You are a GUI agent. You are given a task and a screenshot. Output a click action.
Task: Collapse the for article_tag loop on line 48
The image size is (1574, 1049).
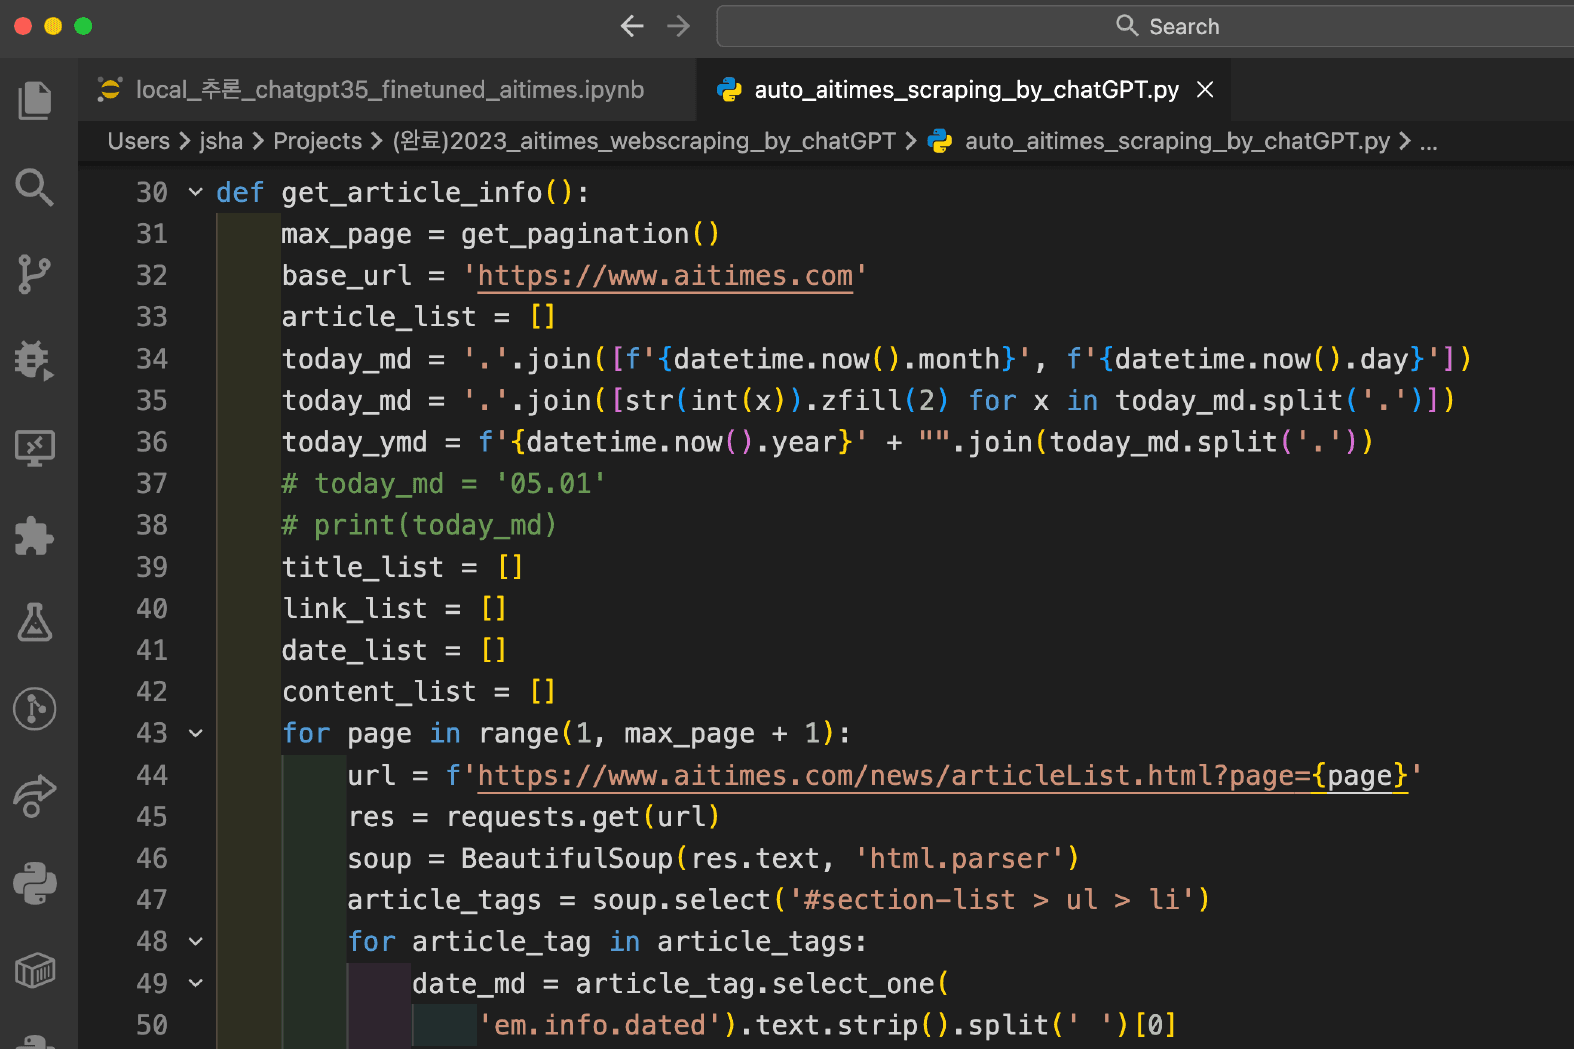click(x=196, y=941)
